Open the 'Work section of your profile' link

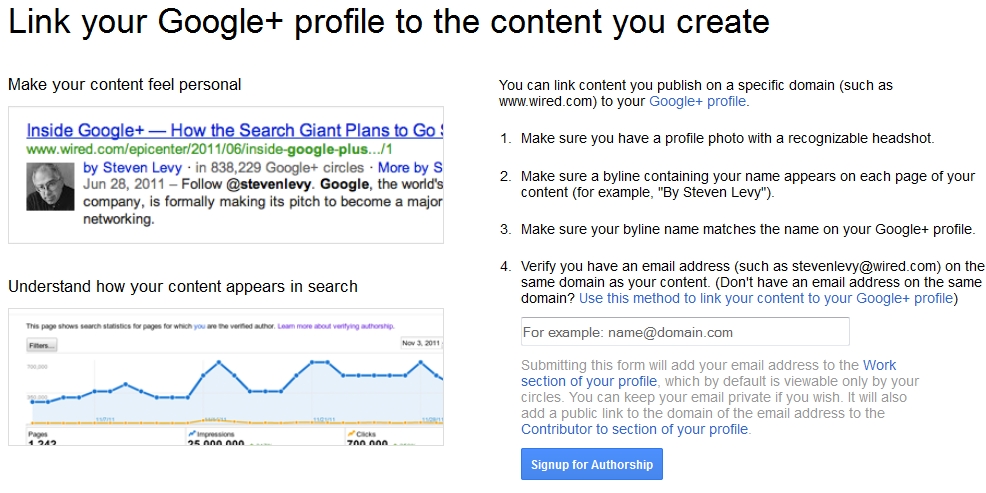coord(589,381)
